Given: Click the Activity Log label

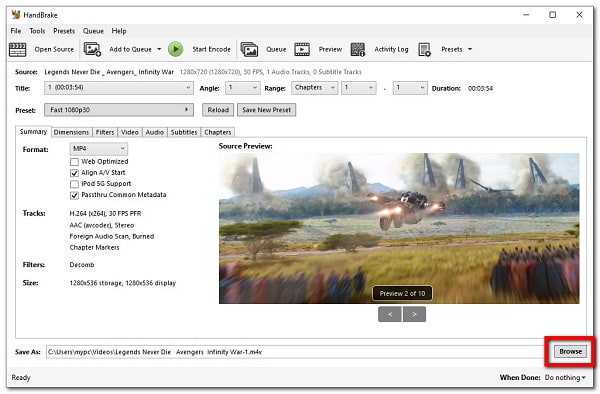Looking at the screenshot, I should [x=391, y=49].
